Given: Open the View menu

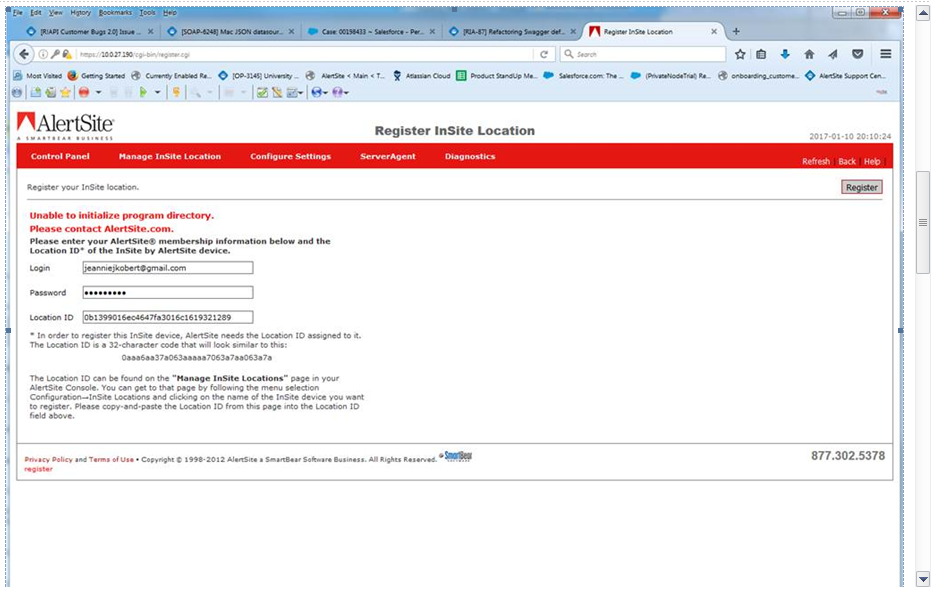Looking at the screenshot, I should (x=55, y=13).
